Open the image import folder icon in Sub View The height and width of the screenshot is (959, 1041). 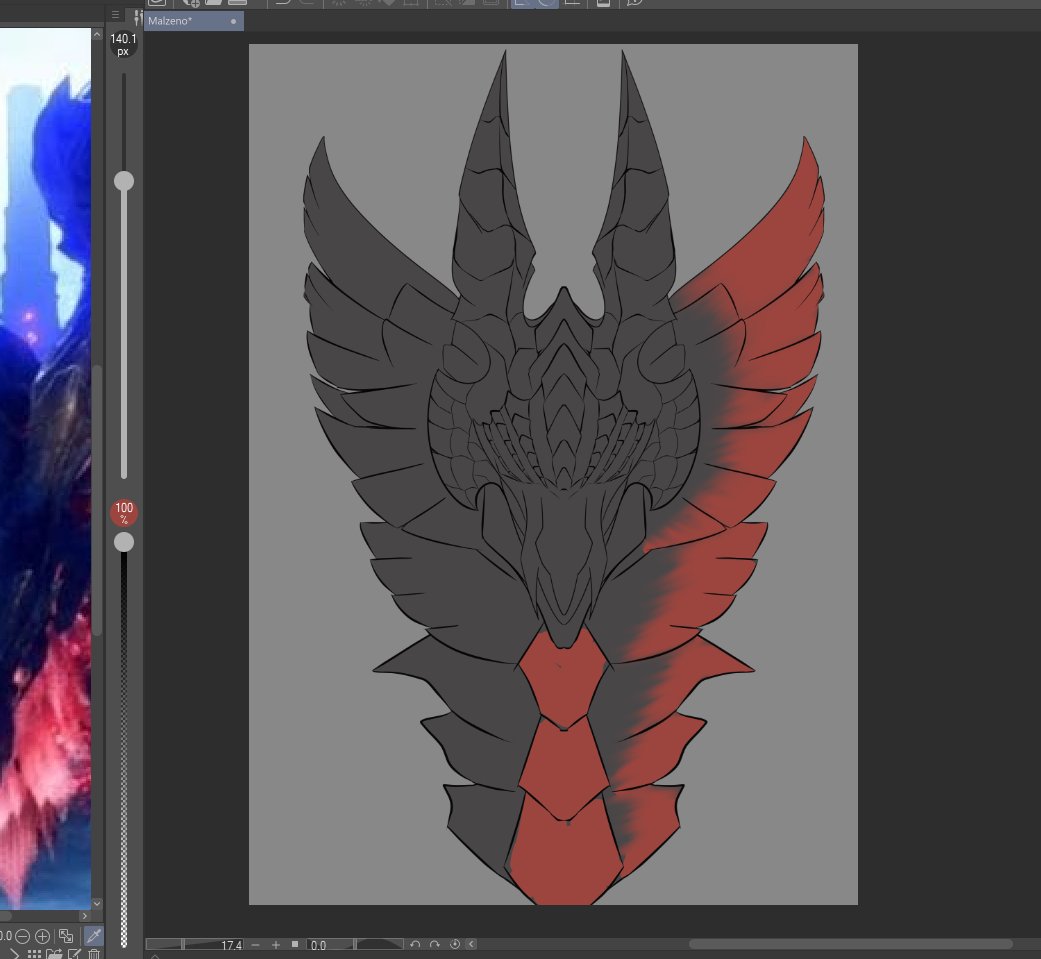pyautogui.click(x=54, y=954)
